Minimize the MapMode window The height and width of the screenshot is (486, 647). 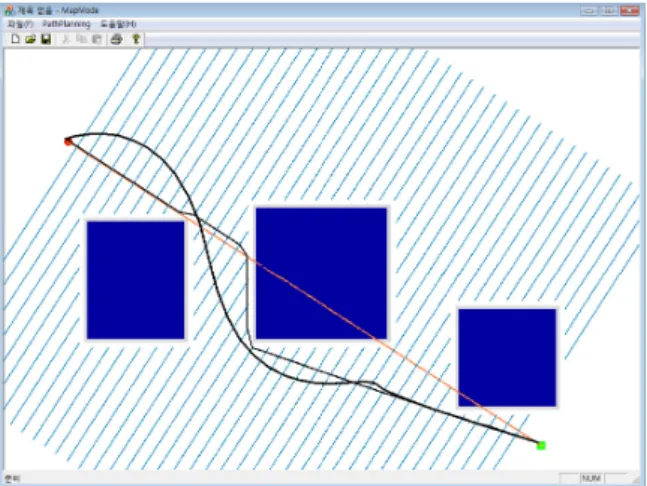(589, 10)
